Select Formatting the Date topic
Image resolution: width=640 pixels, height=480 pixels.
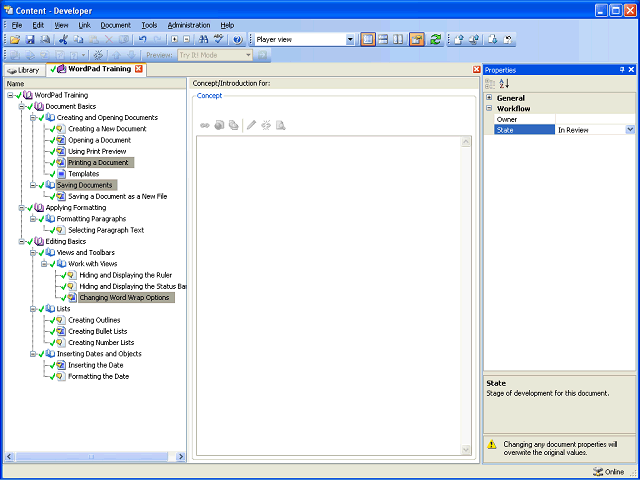click(x=98, y=376)
